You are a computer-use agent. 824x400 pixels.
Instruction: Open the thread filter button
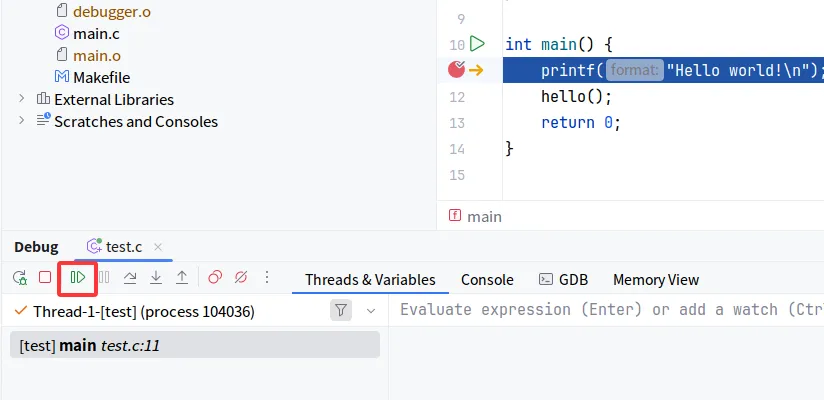(341, 311)
